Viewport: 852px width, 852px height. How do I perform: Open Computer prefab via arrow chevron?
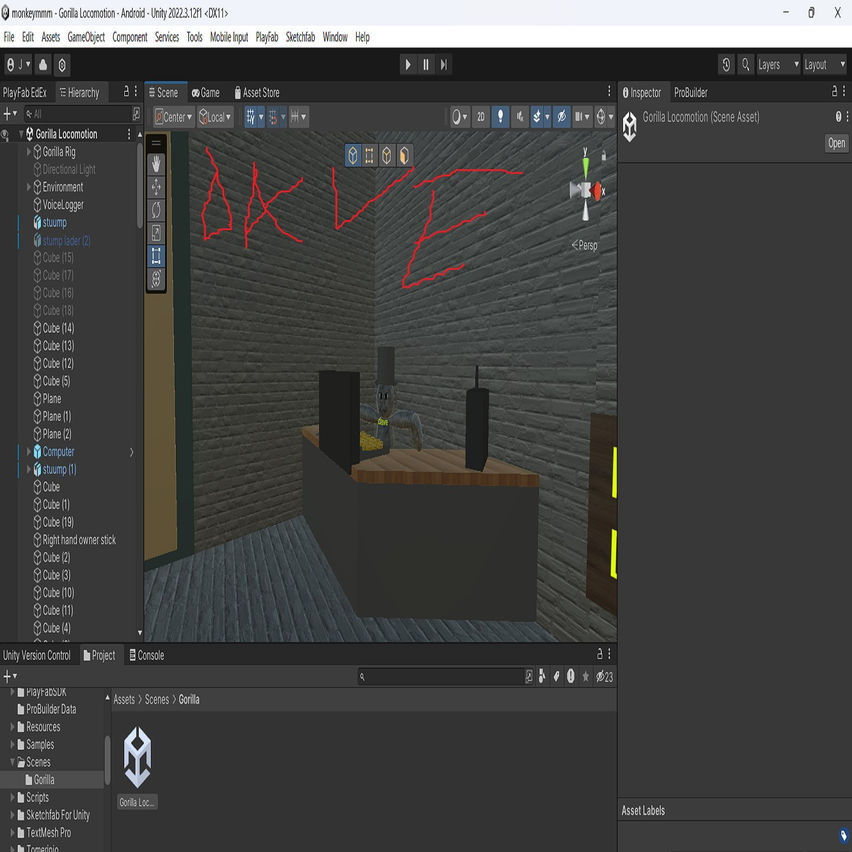coord(131,452)
